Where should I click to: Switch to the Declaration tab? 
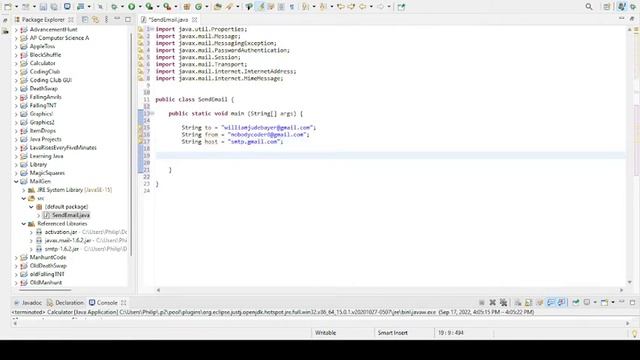pos(65,302)
